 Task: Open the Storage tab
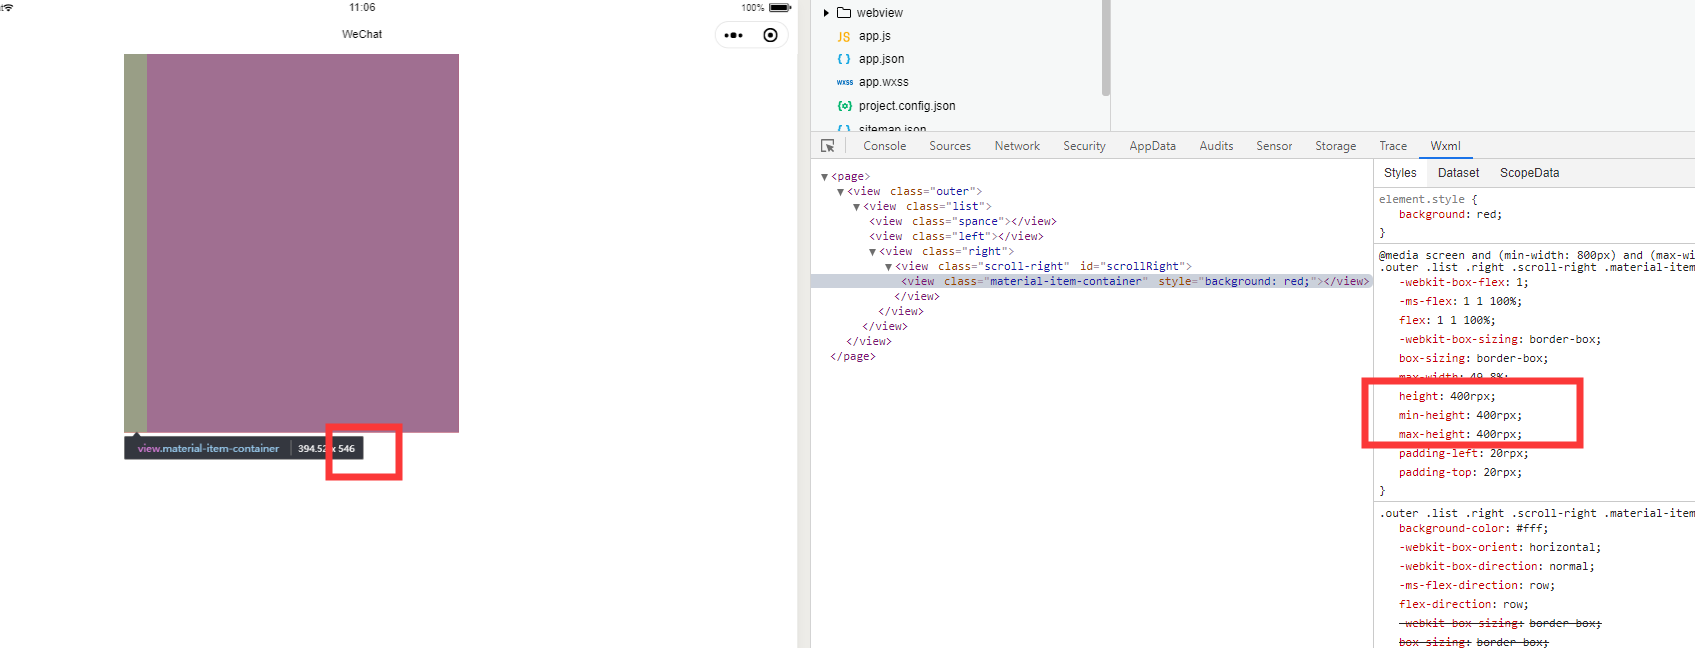[1336, 146]
